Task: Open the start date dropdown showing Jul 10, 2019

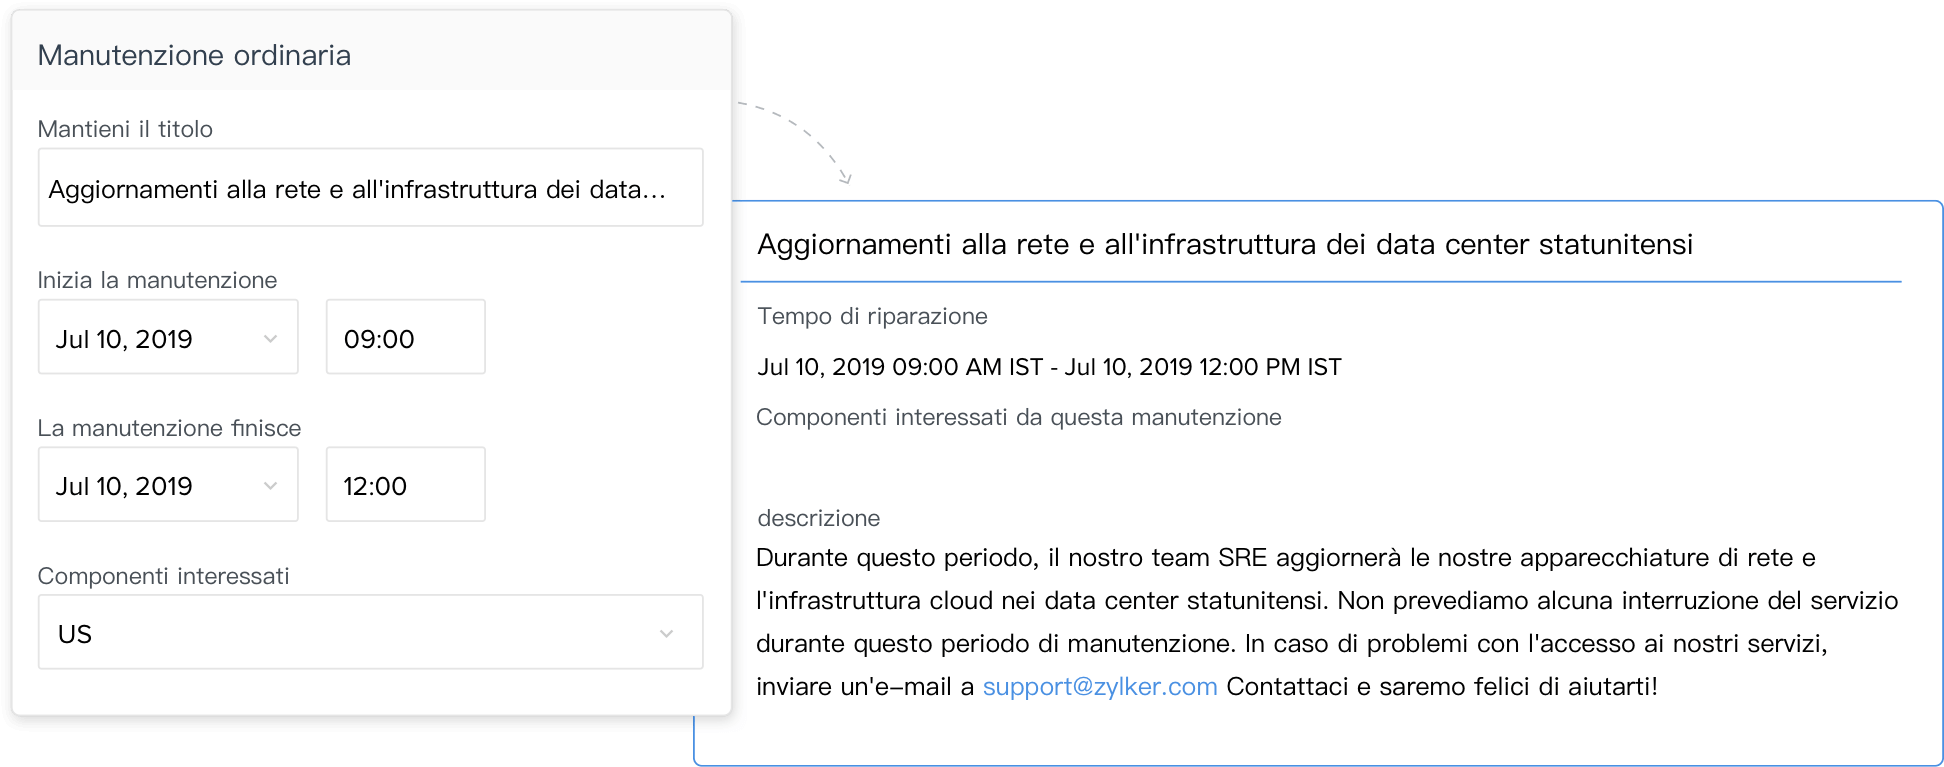Action: (150, 338)
